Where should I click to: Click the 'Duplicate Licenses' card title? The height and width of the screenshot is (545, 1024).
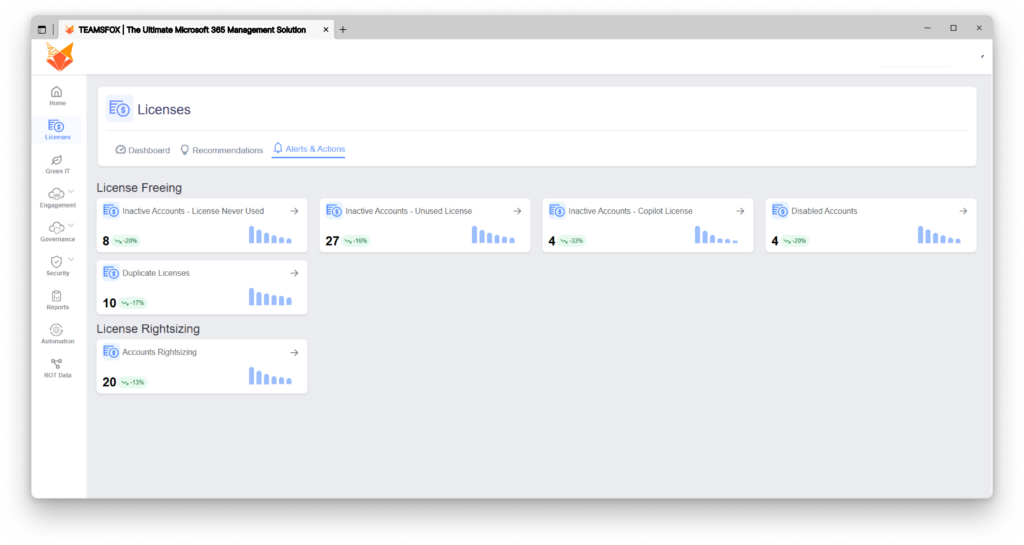pos(156,273)
